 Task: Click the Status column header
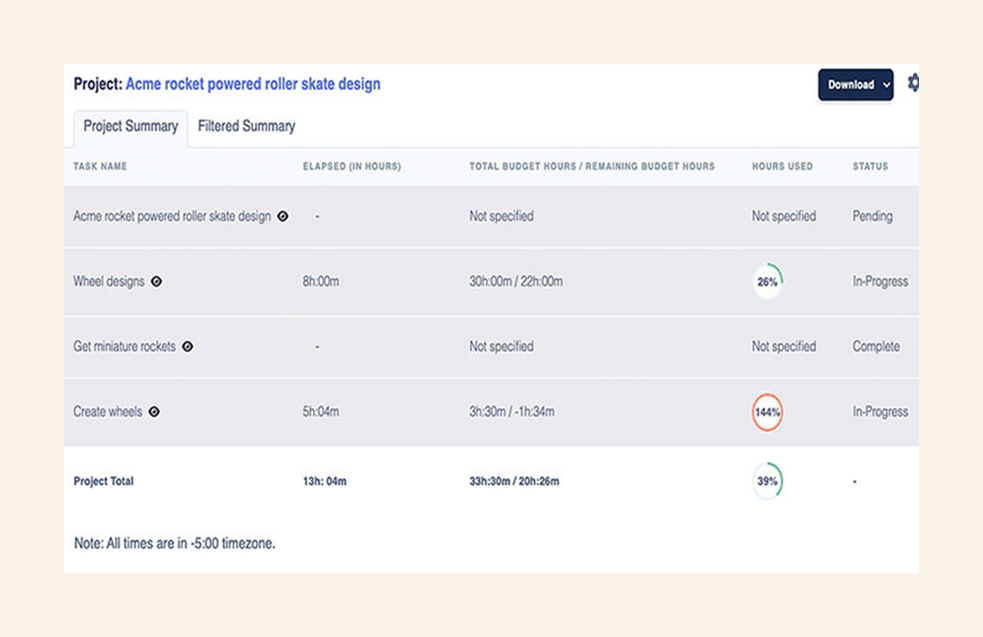click(870, 166)
